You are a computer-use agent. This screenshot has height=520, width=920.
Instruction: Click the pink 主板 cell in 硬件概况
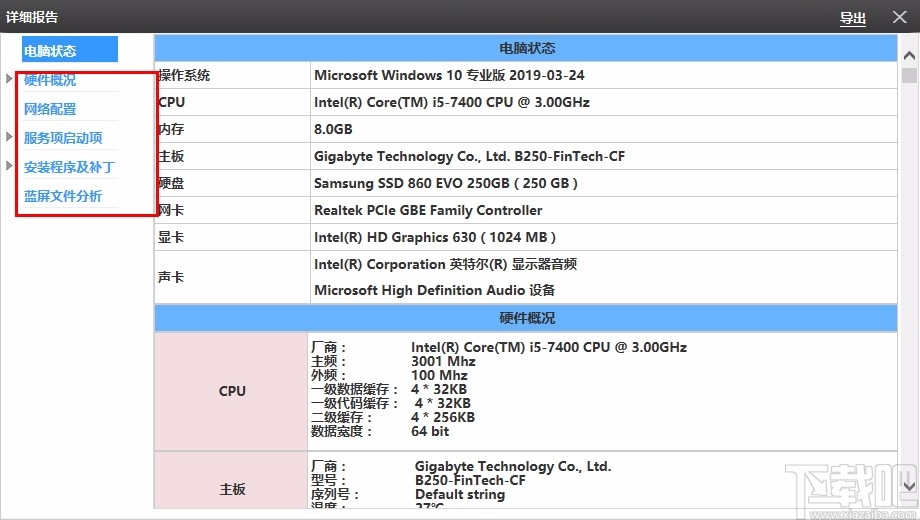pos(231,481)
